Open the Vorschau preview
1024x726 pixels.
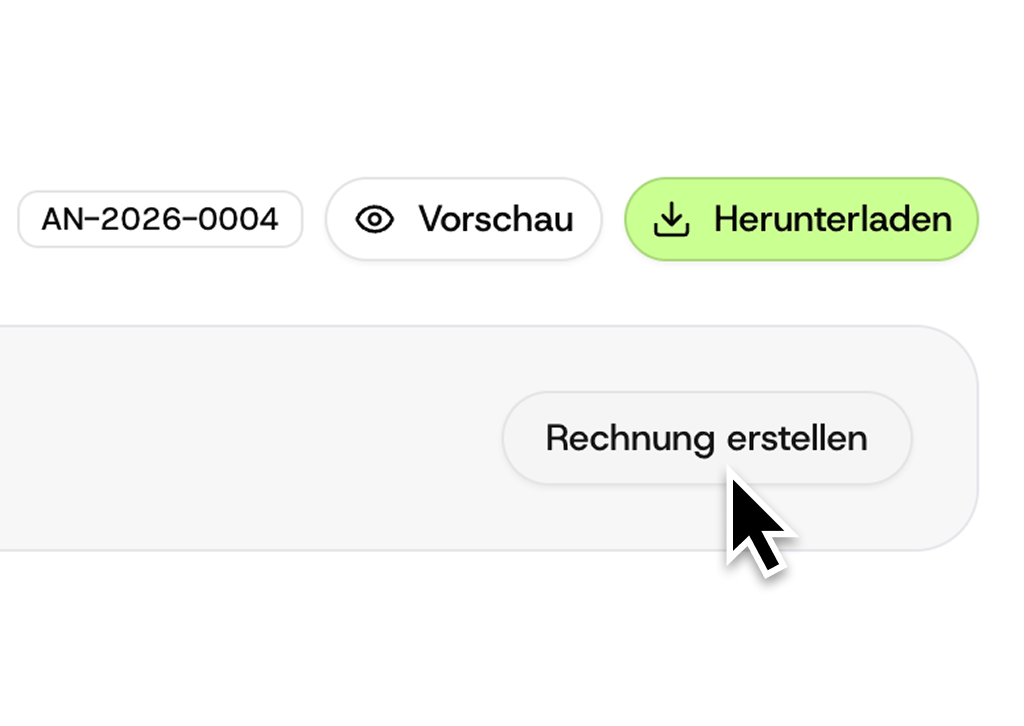click(x=463, y=220)
